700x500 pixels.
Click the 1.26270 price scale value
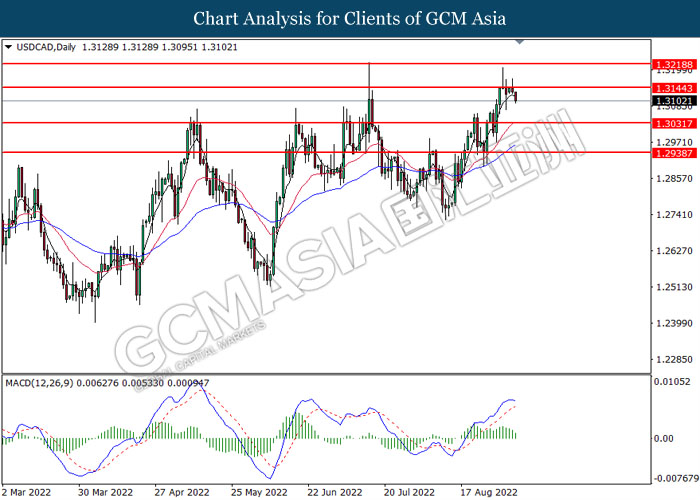pos(674,251)
